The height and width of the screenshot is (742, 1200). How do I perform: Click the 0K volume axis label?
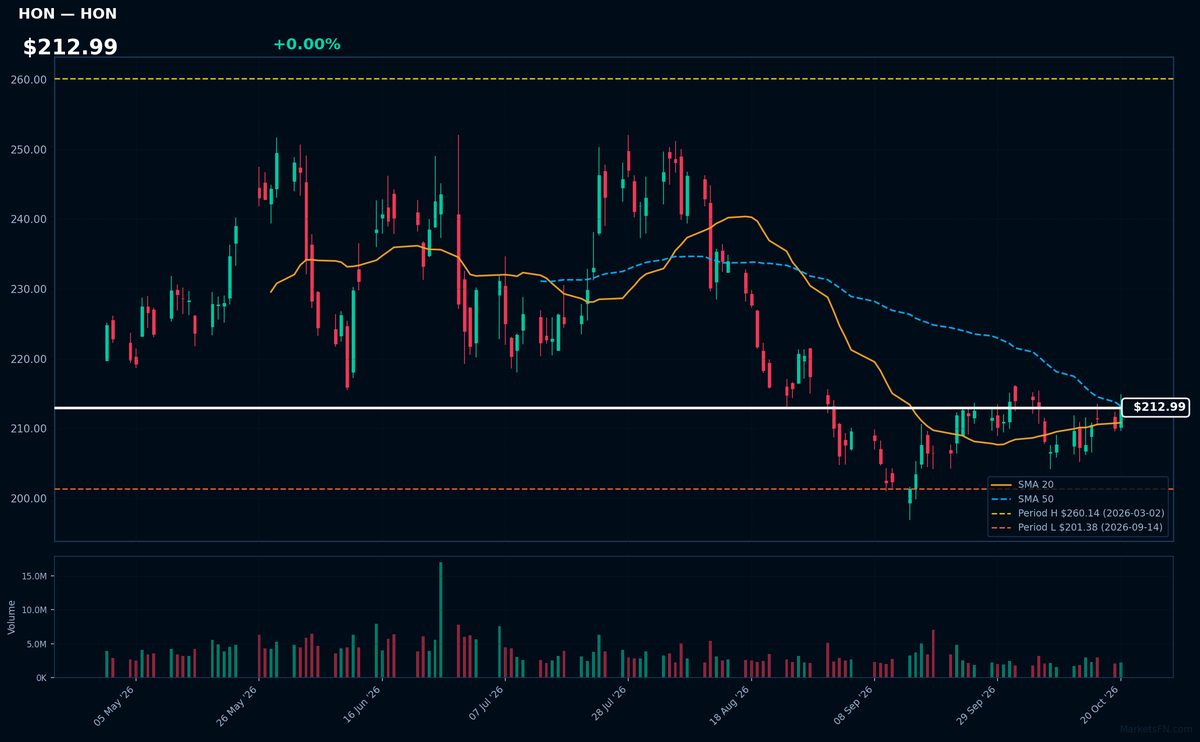[x=41, y=678]
